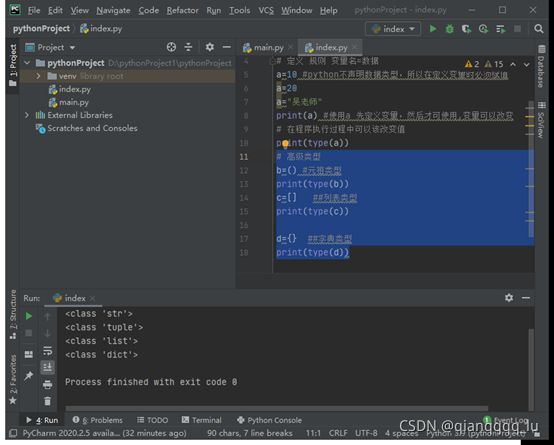Rerun index in the Run panel
Image resolution: width=554 pixels, height=445 pixels.
click(29, 316)
